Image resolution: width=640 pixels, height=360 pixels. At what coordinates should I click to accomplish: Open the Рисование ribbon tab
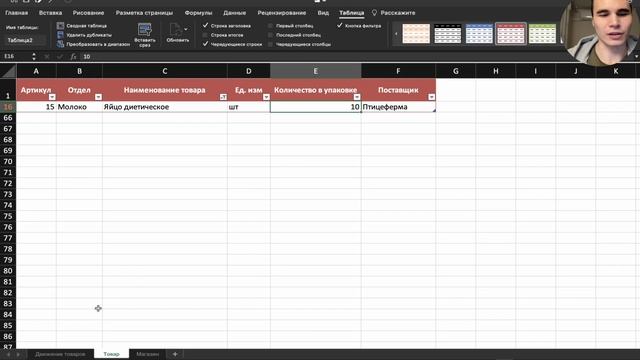tap(88, 13)
